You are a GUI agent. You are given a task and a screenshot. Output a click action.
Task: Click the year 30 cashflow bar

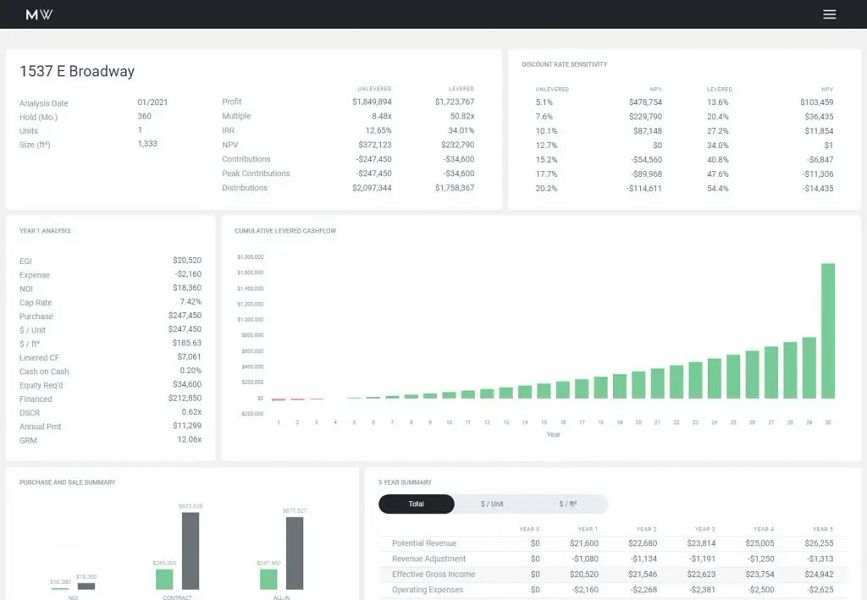pyautogui.click(x=828, y=331)
